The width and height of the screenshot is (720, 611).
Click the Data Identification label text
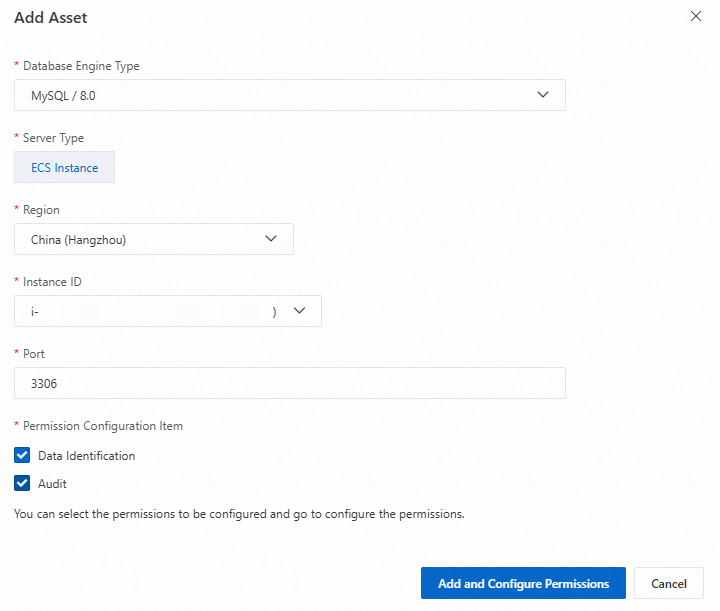pyautogui.click(x=86, y=456)
